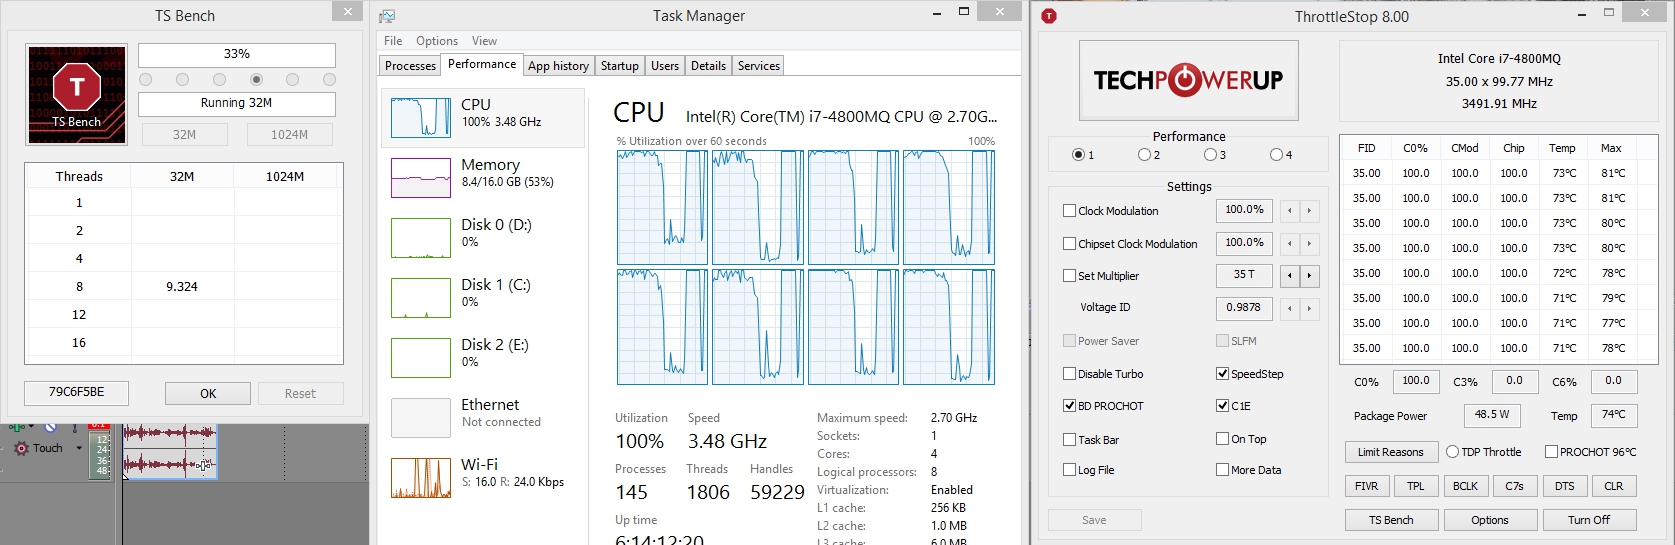
Task: Increase Voltage ID with right arrow
Action: click(x=1309, y=308)
